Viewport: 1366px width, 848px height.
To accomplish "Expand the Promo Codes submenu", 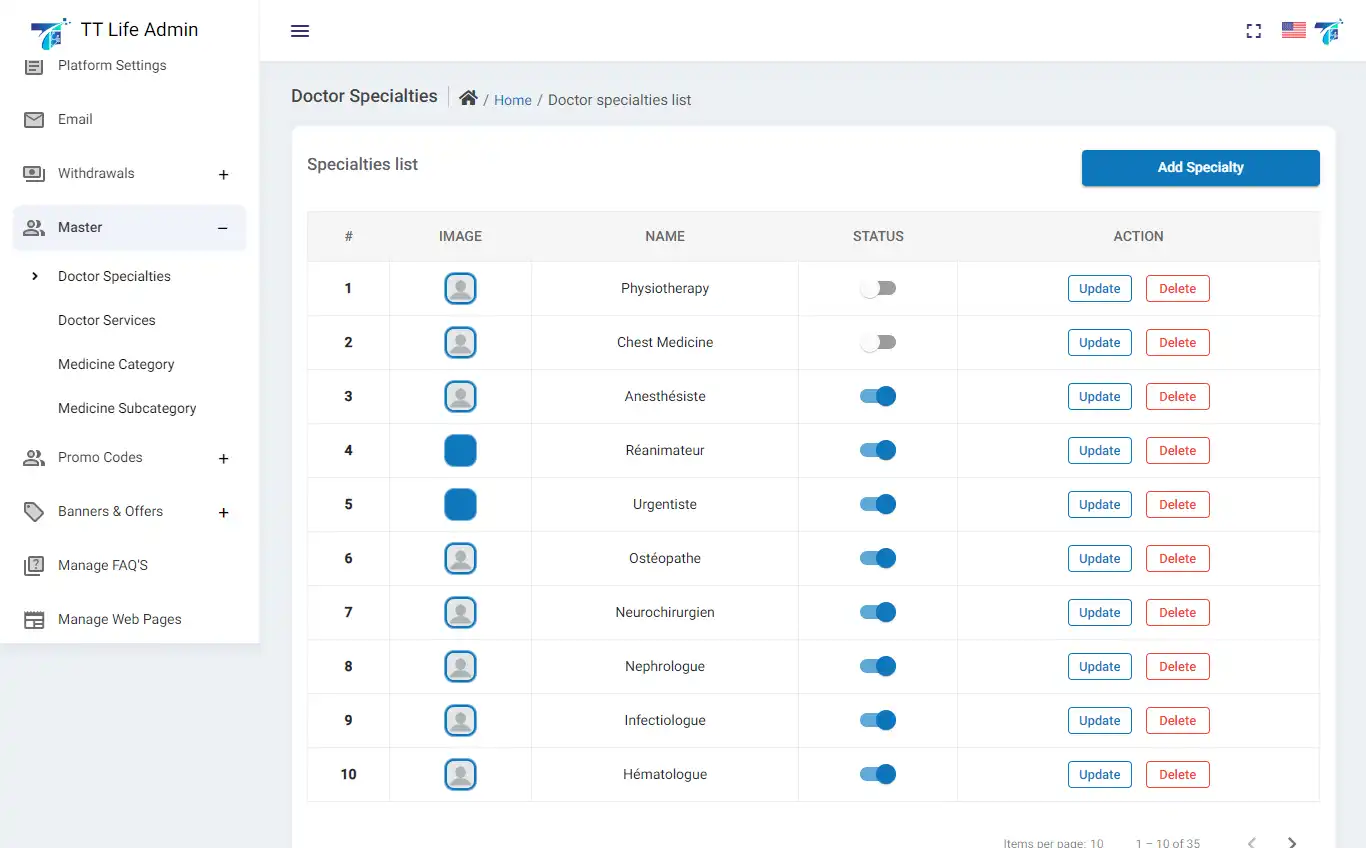I will [x=223, y=459].
